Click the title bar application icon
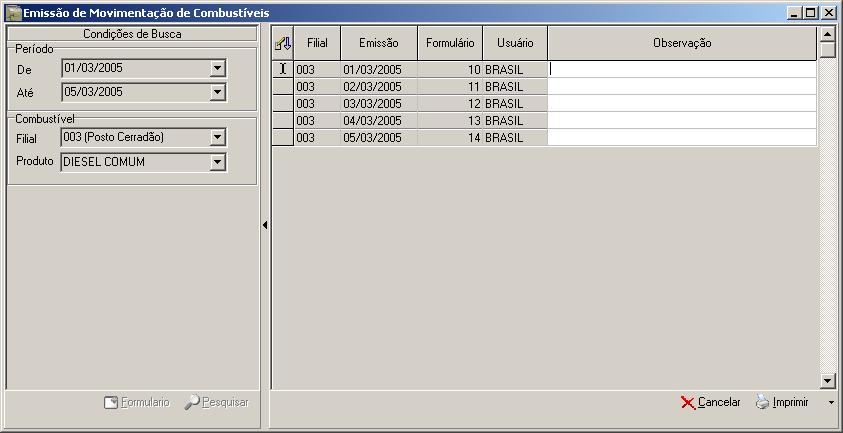 tap(13, 12)
